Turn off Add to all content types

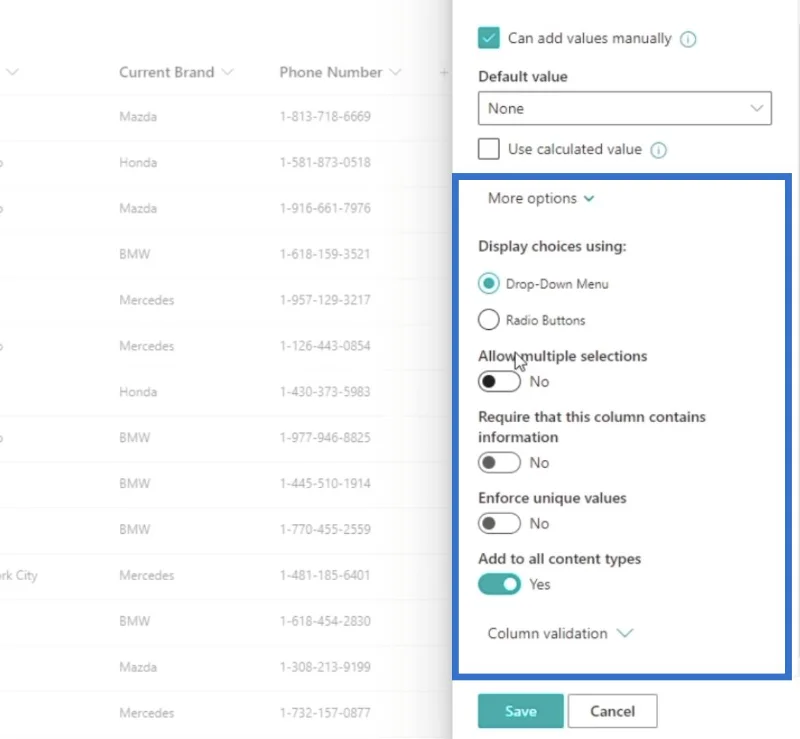click(x=499, y=584)
